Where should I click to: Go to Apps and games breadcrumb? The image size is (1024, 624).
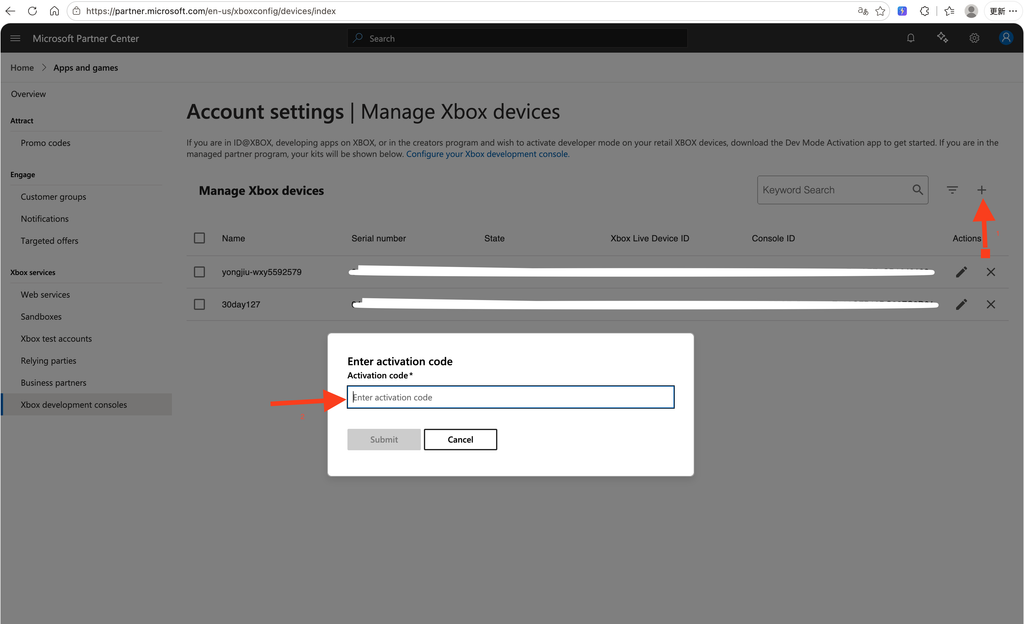(86, 68)
